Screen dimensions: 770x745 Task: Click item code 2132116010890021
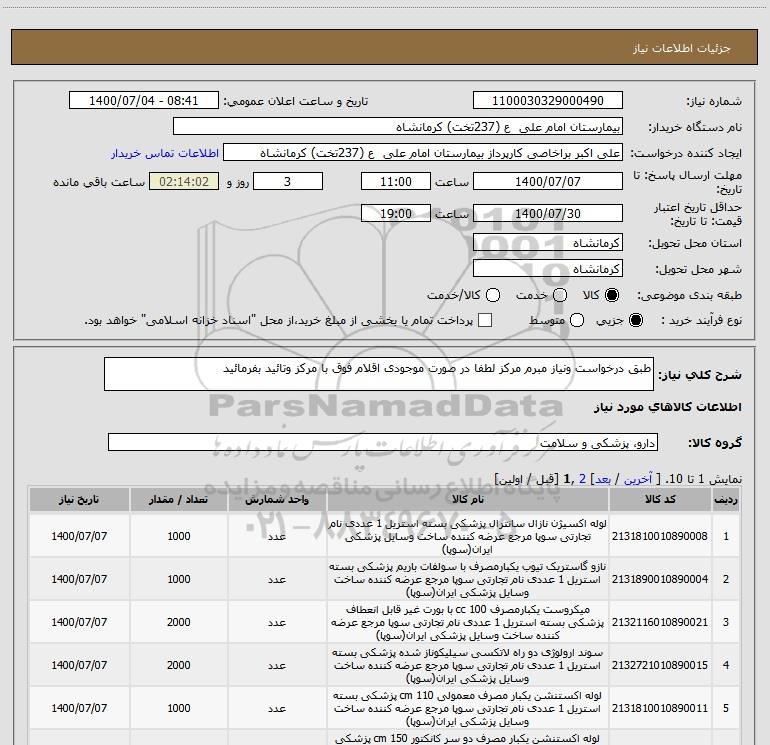tap(660, 622)
